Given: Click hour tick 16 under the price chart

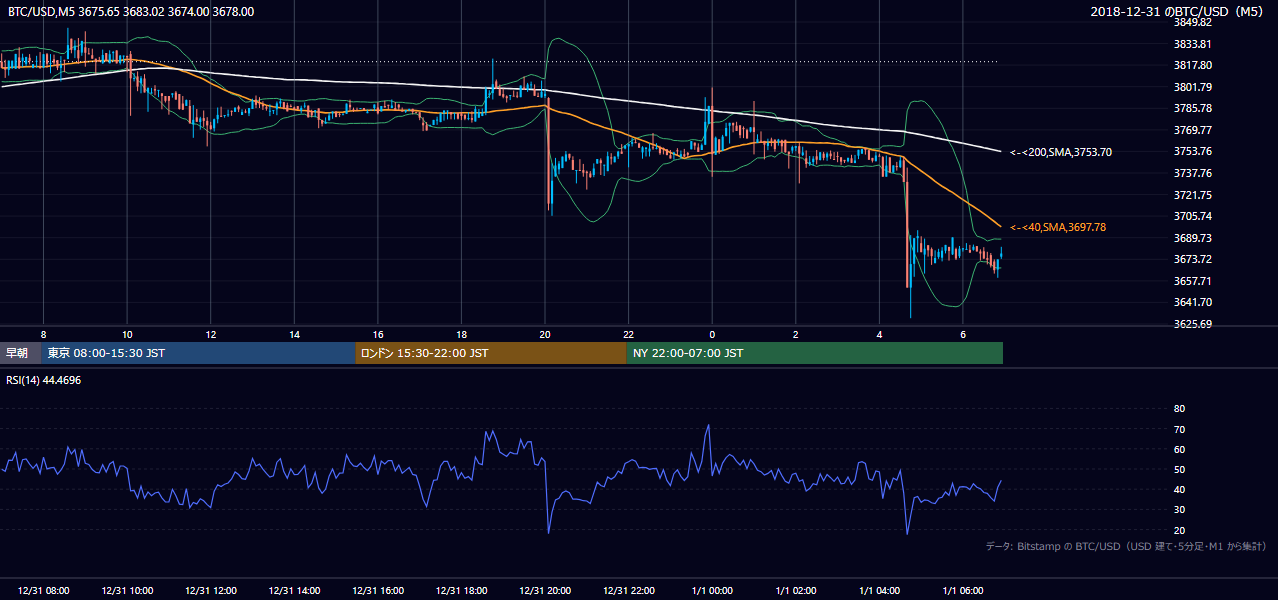Looking at the screenshot, I should tap(378, 334).
